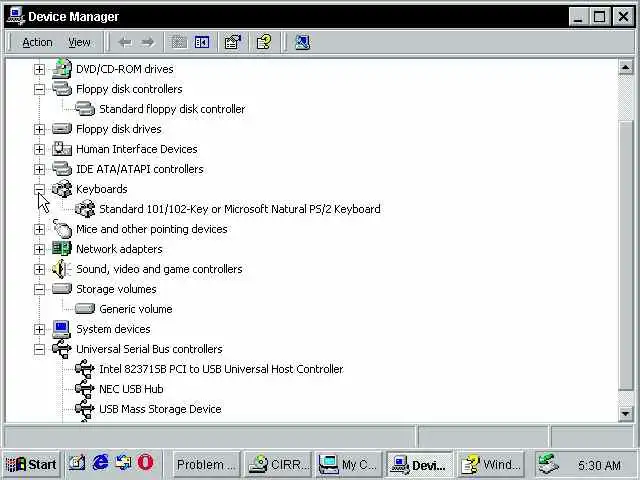
Task: Switch to CIRR taskbar button
Action: (278, 464)
